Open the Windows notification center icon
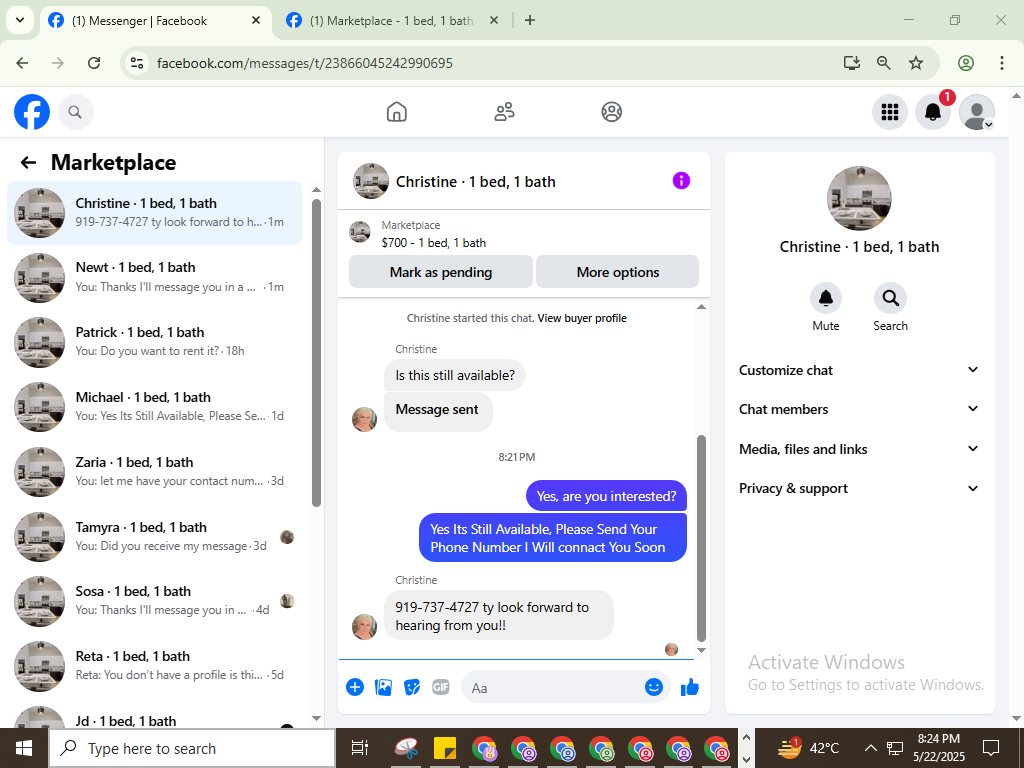This screenshot has height=768, width=1024. tap(991, 748)
